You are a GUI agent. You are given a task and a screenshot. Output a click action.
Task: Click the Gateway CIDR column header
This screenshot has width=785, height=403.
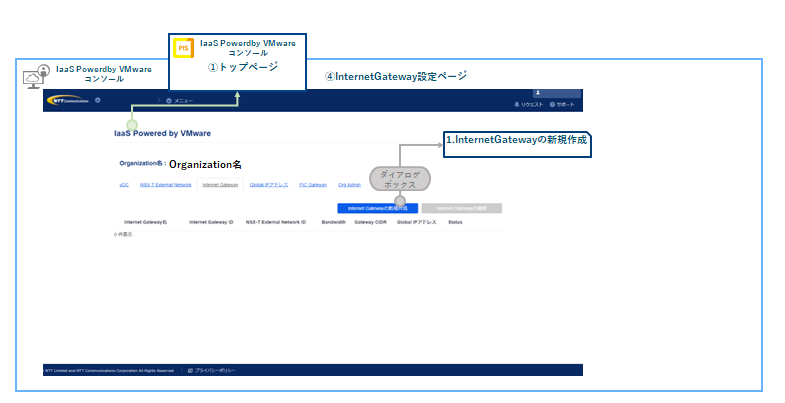pyautogui.click(x=370, y=222)
